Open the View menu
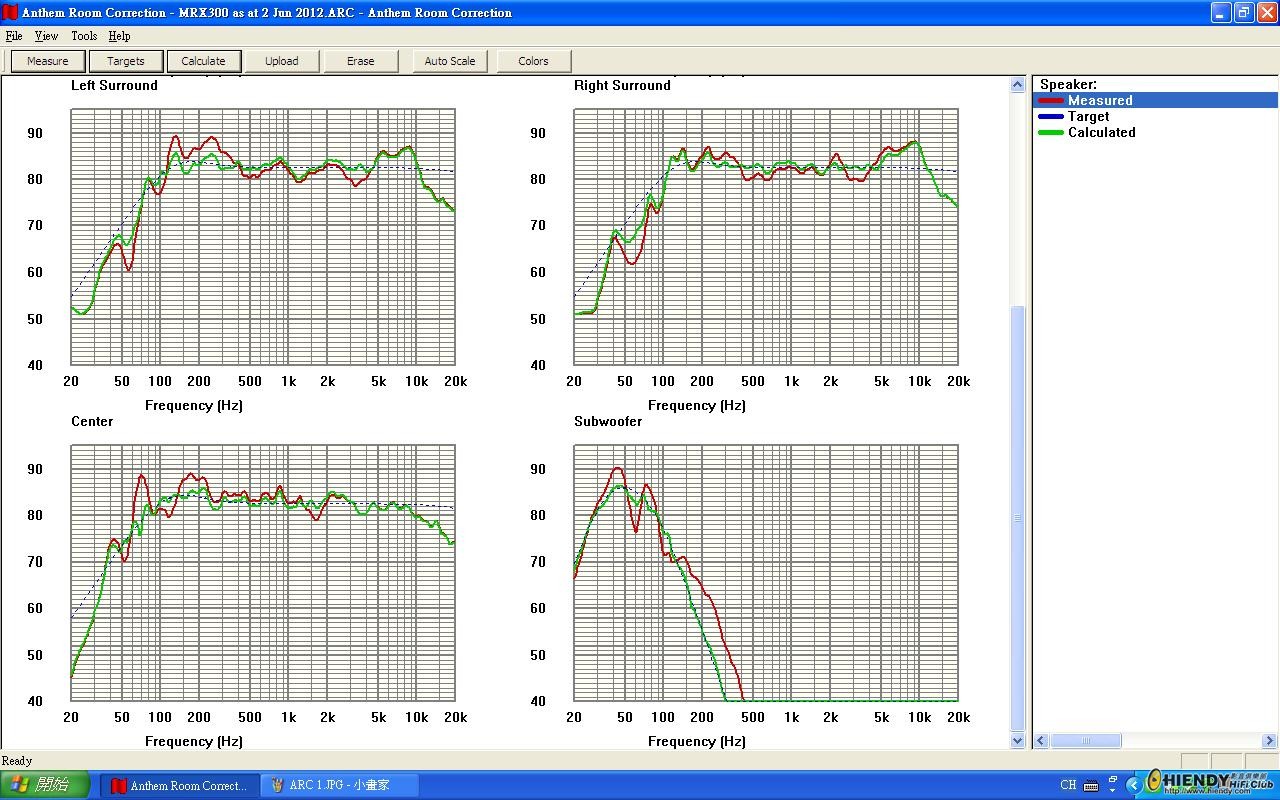 point(46,36)
